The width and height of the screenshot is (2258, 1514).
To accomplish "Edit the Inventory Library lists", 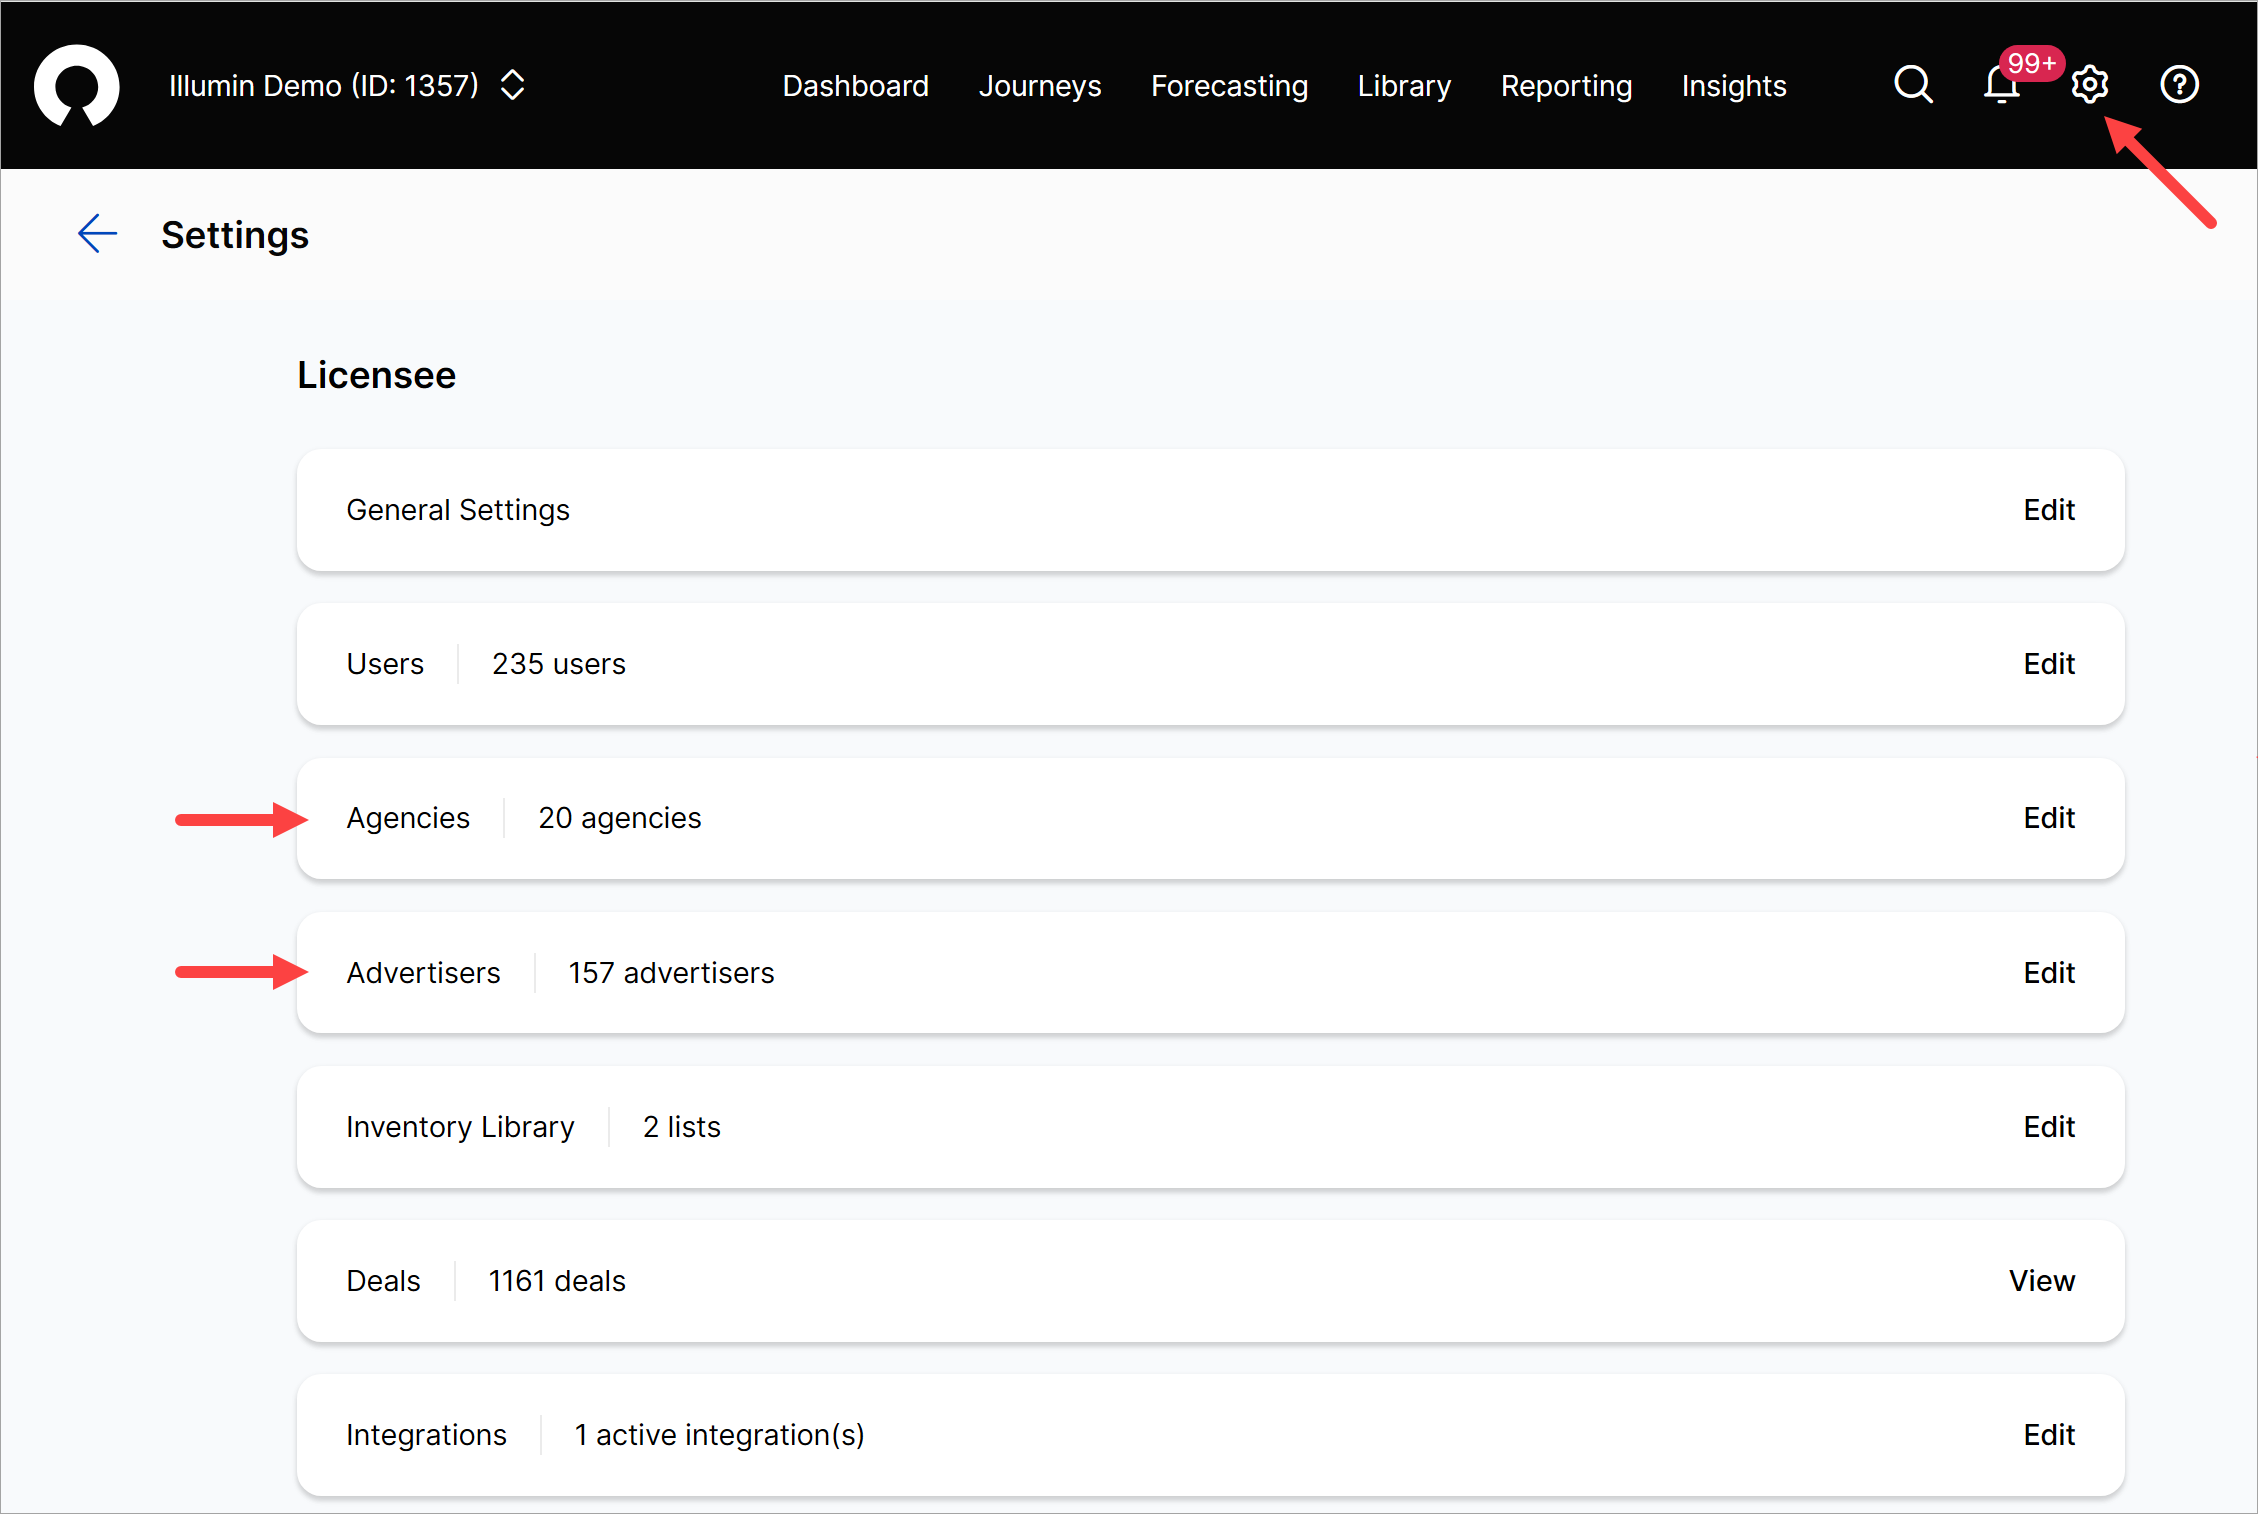I will pos(2048,1127).
